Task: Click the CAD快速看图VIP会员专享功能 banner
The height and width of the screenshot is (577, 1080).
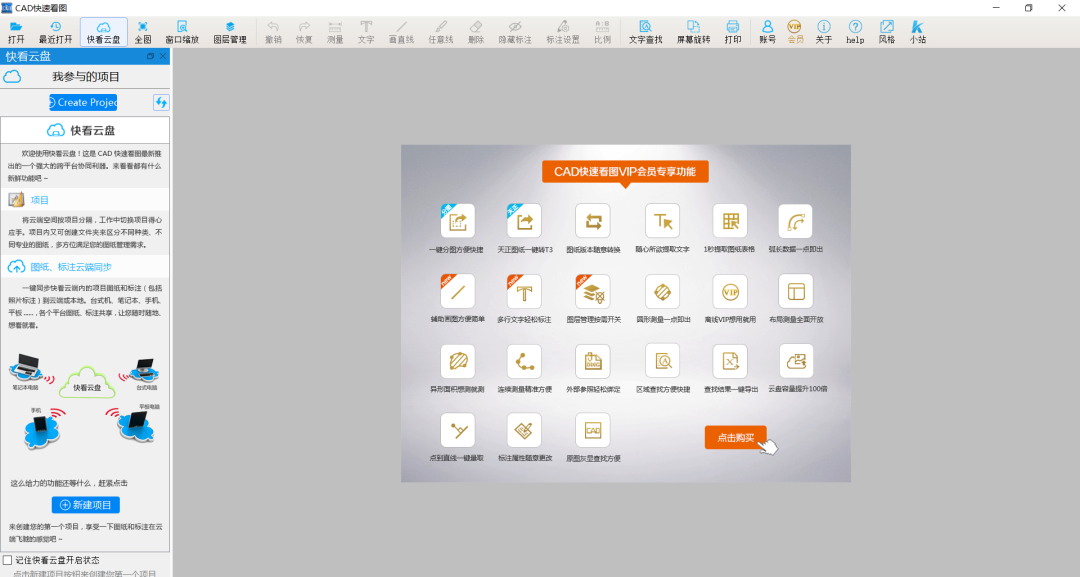Action: coord(625,172)
